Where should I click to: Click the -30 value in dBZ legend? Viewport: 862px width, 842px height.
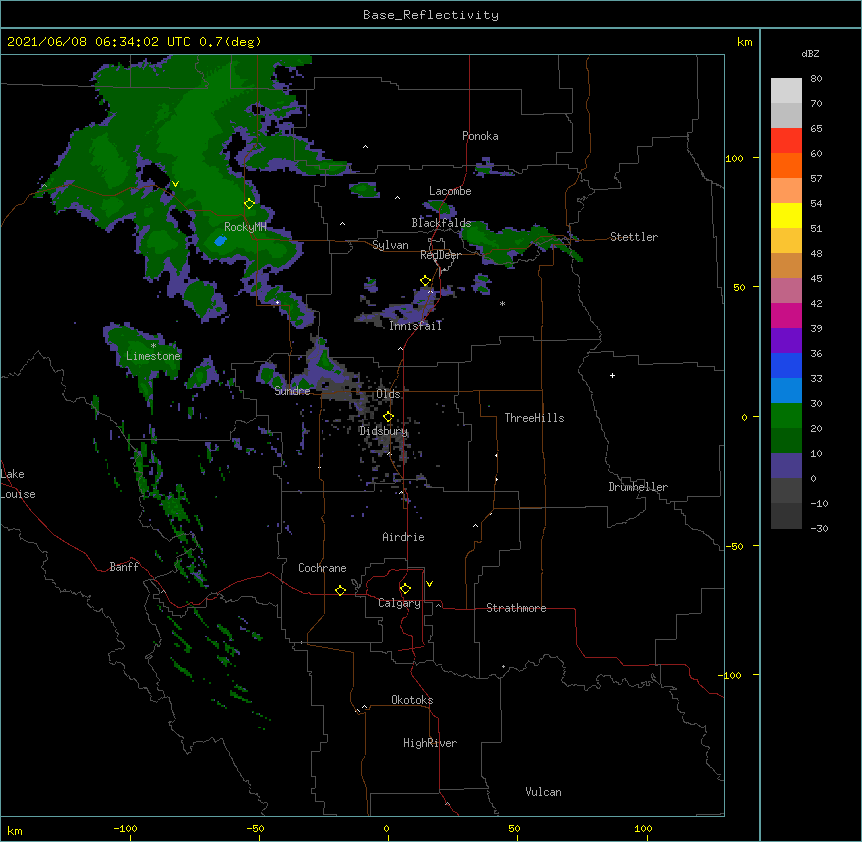(819, 529)
